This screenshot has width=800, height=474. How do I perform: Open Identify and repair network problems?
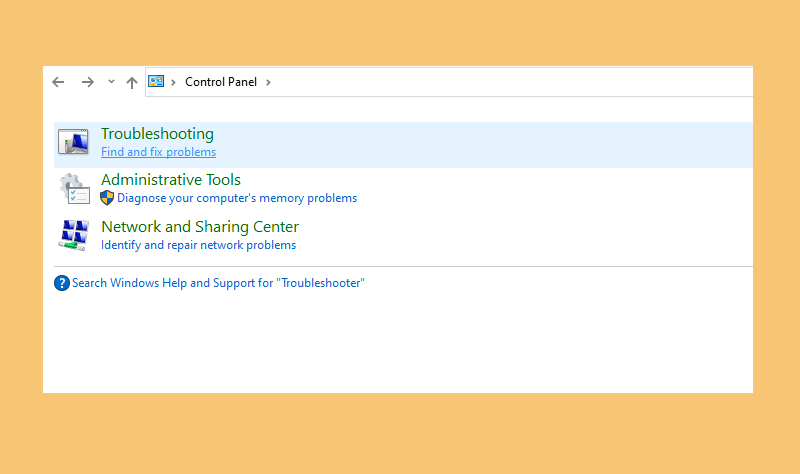[x=198, y=245]
